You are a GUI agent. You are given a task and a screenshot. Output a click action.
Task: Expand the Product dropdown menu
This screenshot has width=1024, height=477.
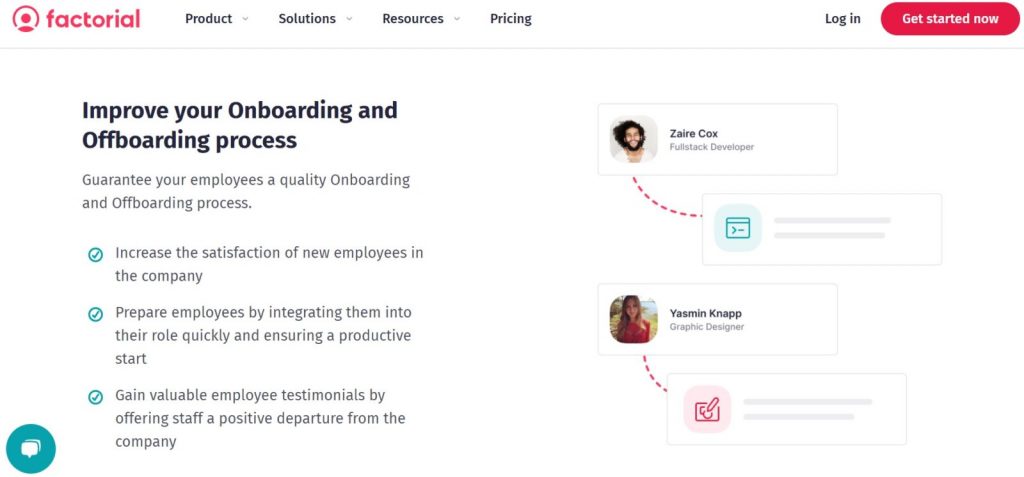[x=217, y=19]
